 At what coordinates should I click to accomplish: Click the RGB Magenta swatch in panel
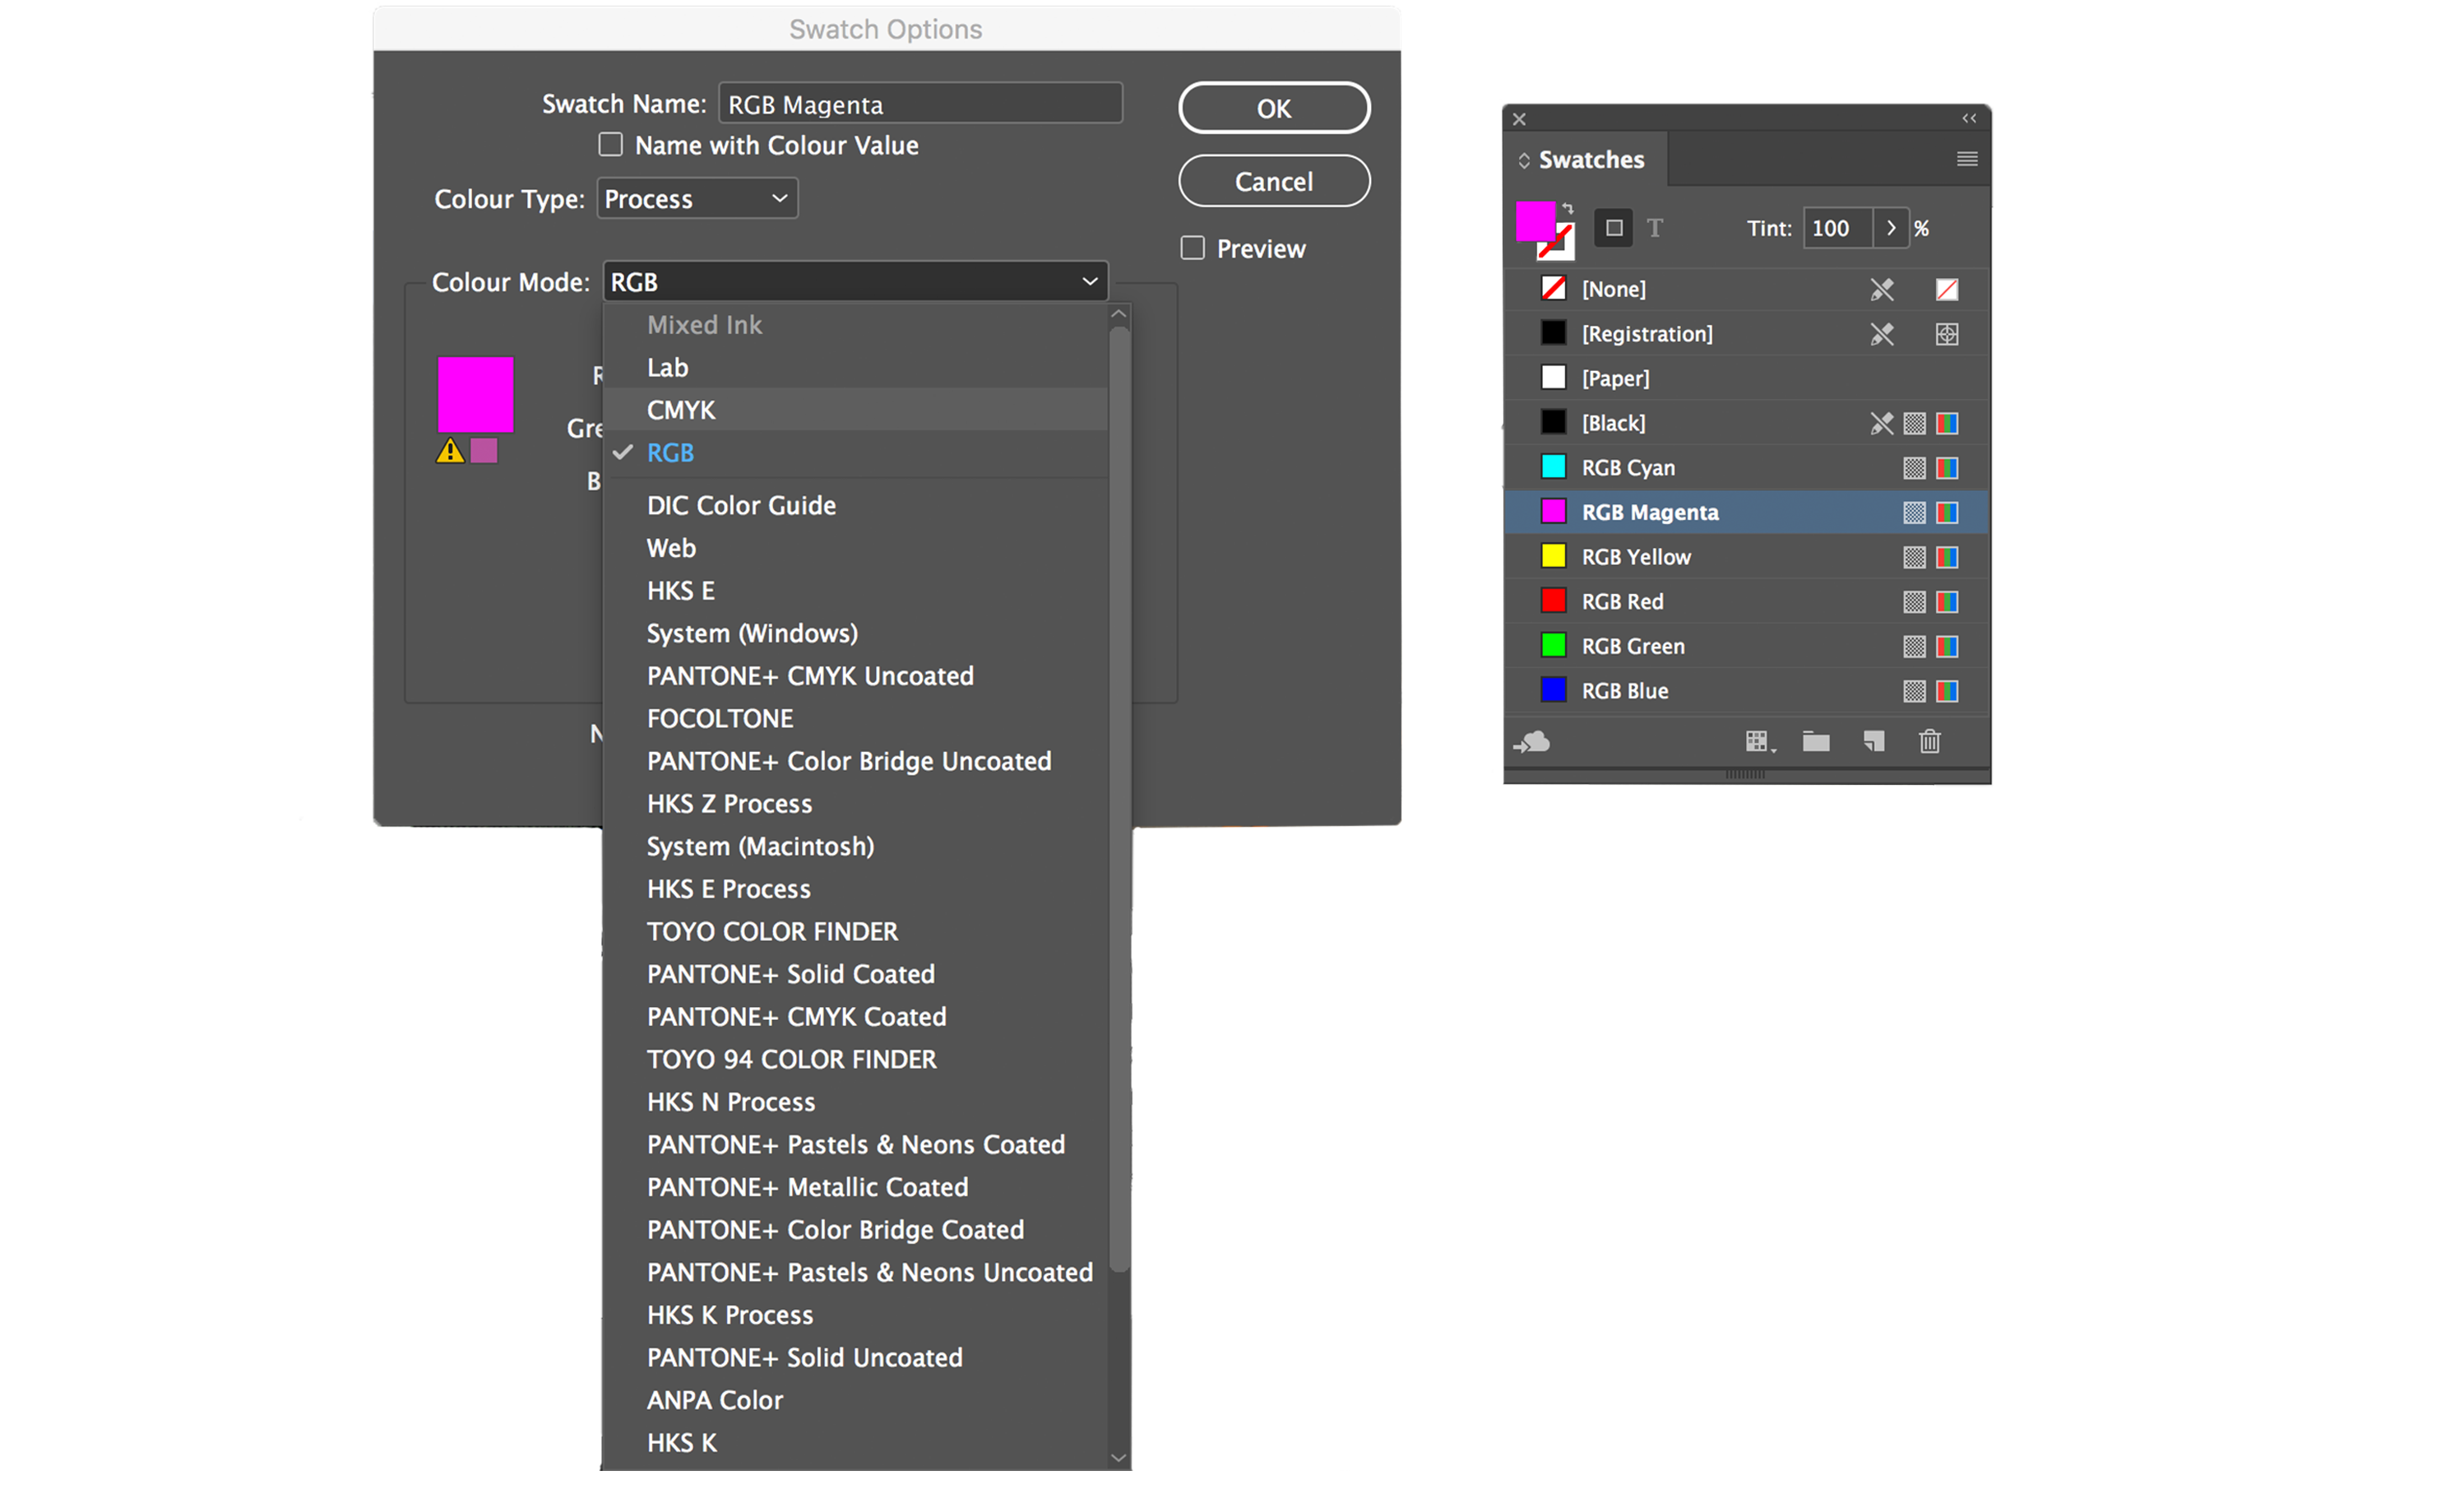(1651, 512)
